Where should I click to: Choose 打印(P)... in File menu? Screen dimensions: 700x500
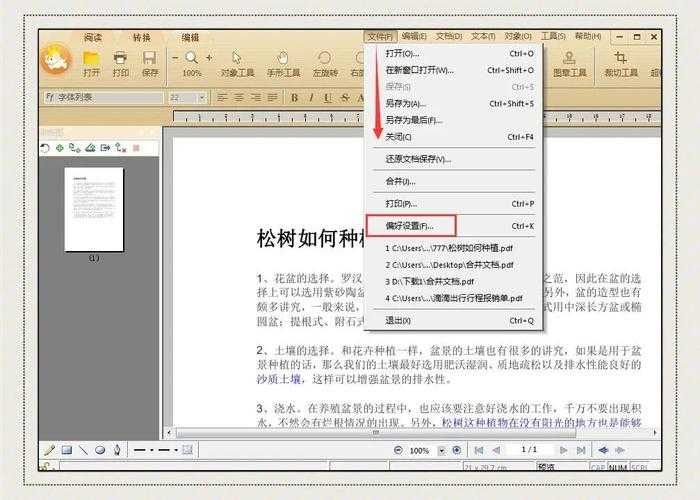(454, 204)
